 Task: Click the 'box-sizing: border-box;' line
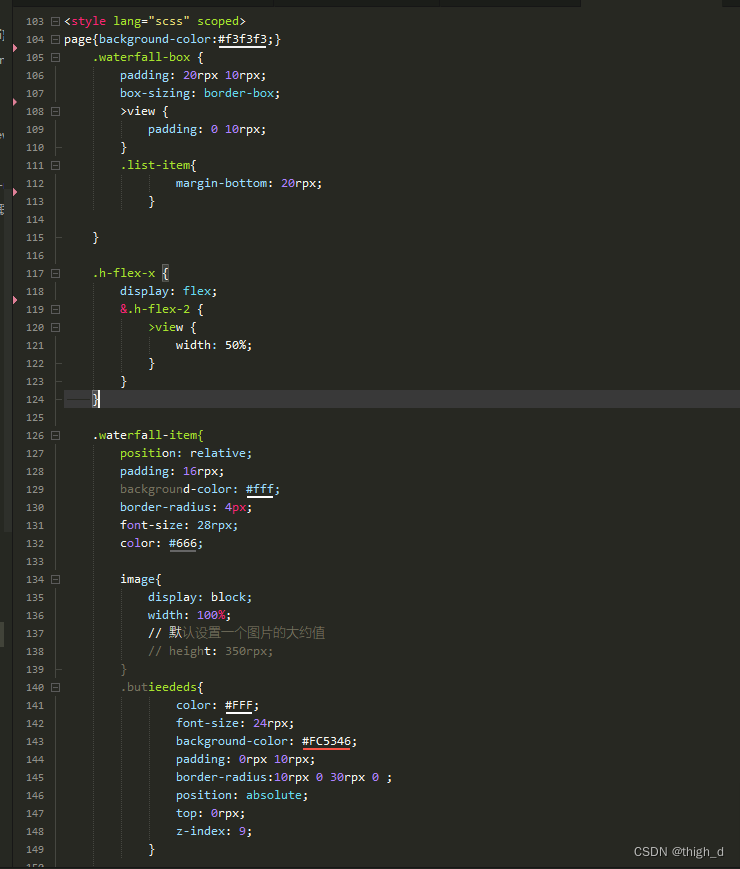coord(200,93)
